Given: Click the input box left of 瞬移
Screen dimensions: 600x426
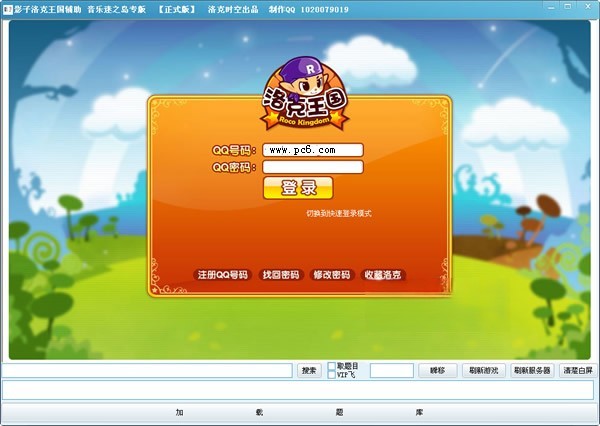Looking at the screenshot, I should coord(392,371).
